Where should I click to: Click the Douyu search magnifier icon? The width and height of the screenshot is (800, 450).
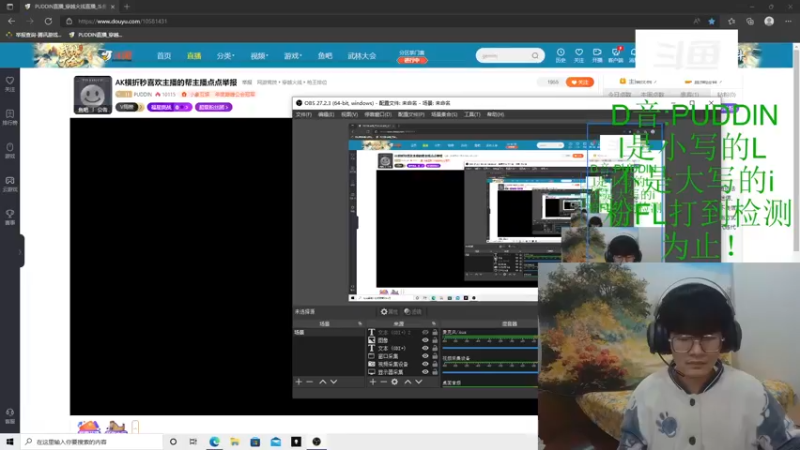point(535,56)
